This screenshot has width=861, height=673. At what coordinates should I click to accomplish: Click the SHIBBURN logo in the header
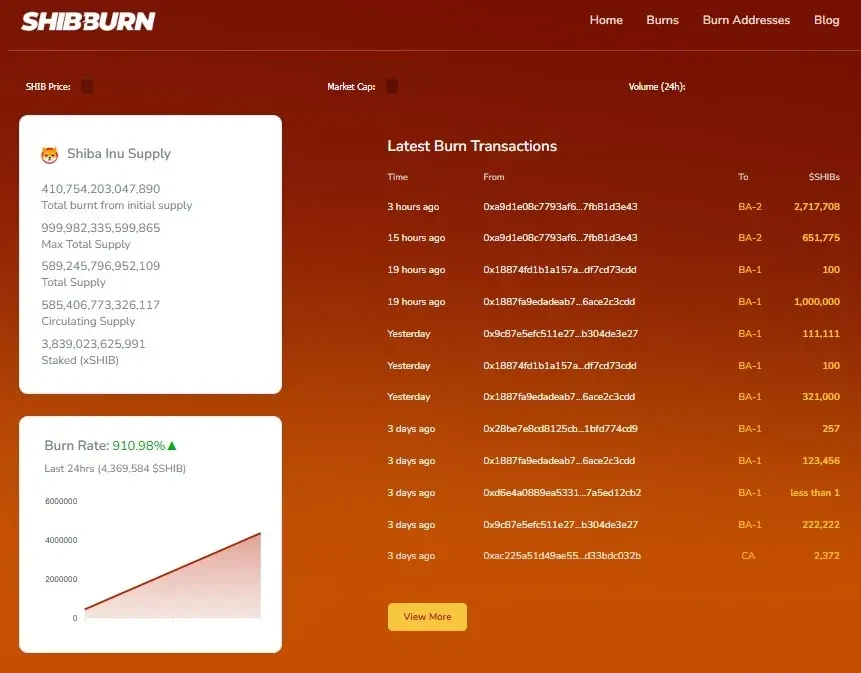88,20
